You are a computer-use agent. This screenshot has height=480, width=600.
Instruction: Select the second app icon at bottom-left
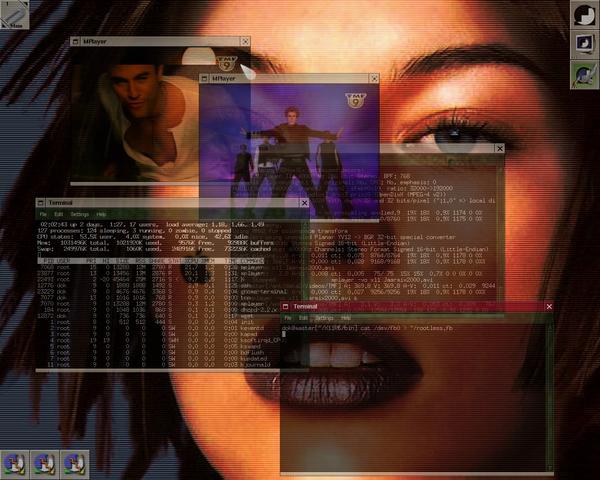click(x=44, y=464)
